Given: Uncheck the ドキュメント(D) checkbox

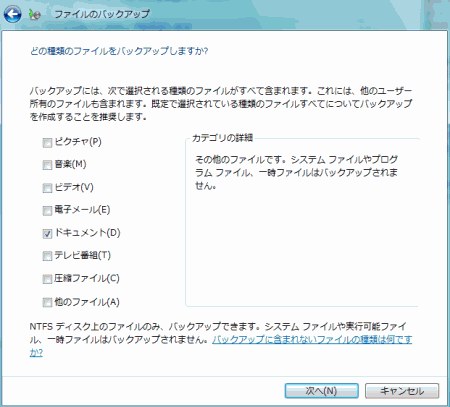Looking at the screenshot, I should coord(47,234).
